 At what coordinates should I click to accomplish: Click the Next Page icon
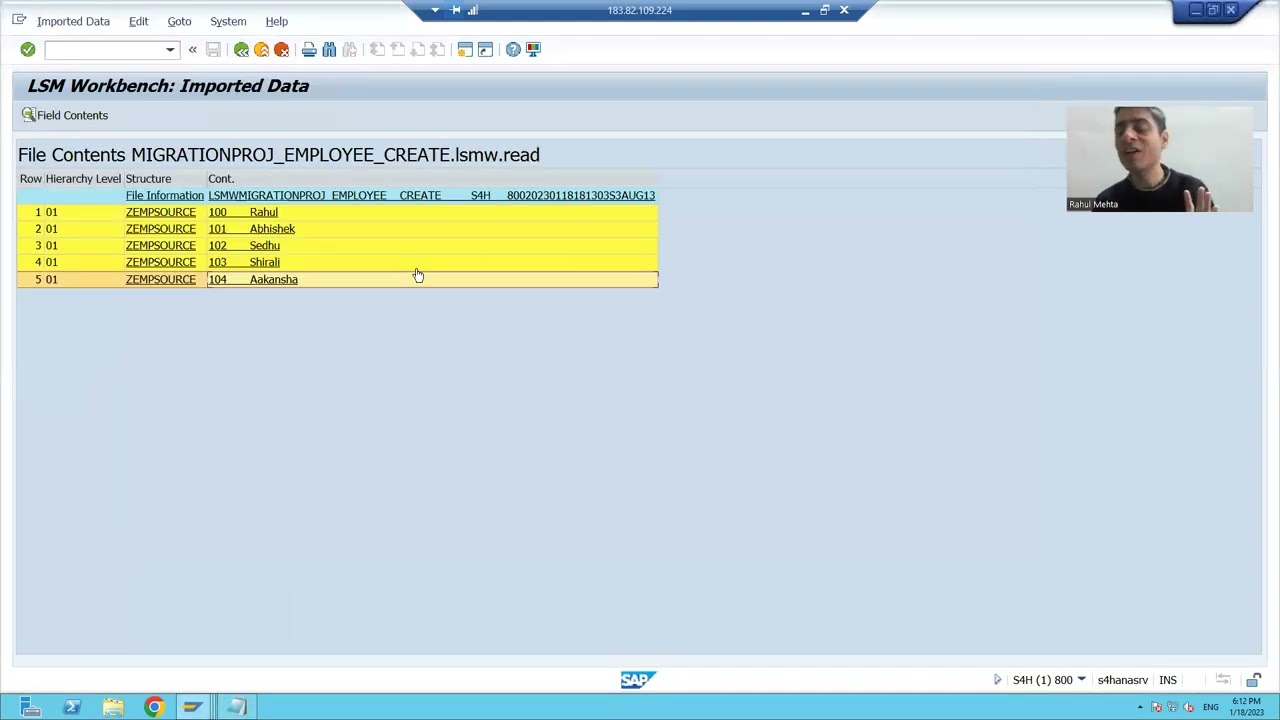pos(417,49)
